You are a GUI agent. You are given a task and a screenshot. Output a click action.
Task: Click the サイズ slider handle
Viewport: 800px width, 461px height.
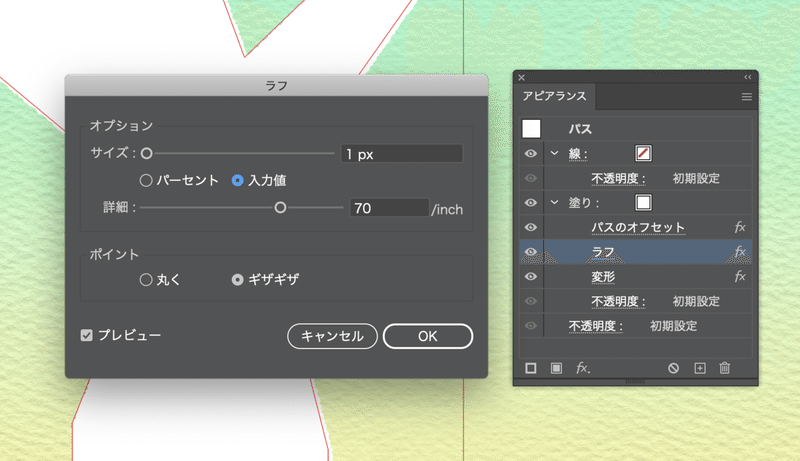146,153
